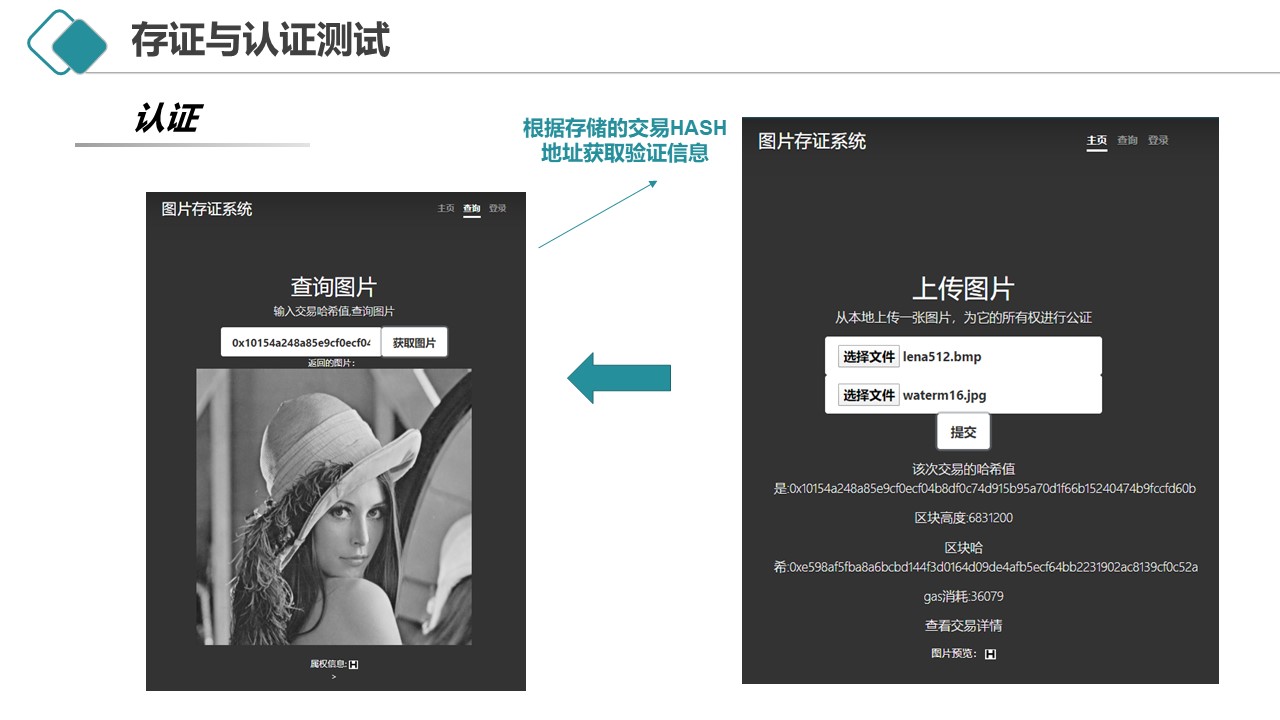Click 选择文件 button next to waterm16.jpg
This screenshot has height=720, width=1280.
click(x=868, y=395)
